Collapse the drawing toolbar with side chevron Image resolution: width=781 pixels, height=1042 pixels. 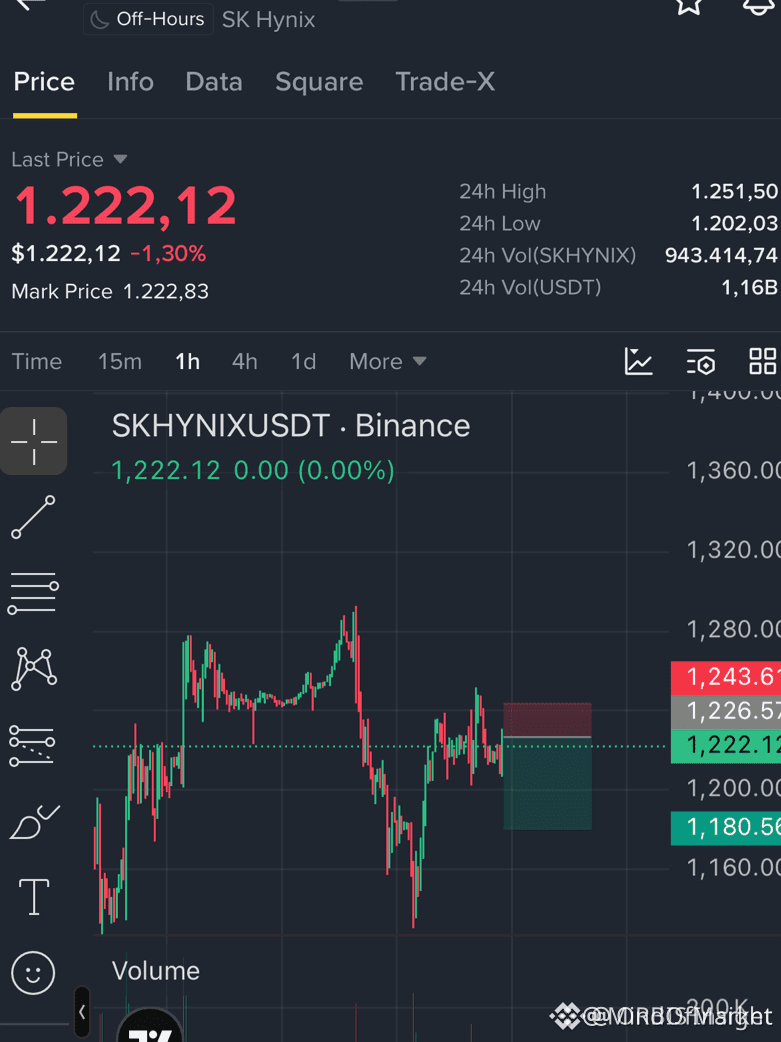click(x=82, y=1012)
